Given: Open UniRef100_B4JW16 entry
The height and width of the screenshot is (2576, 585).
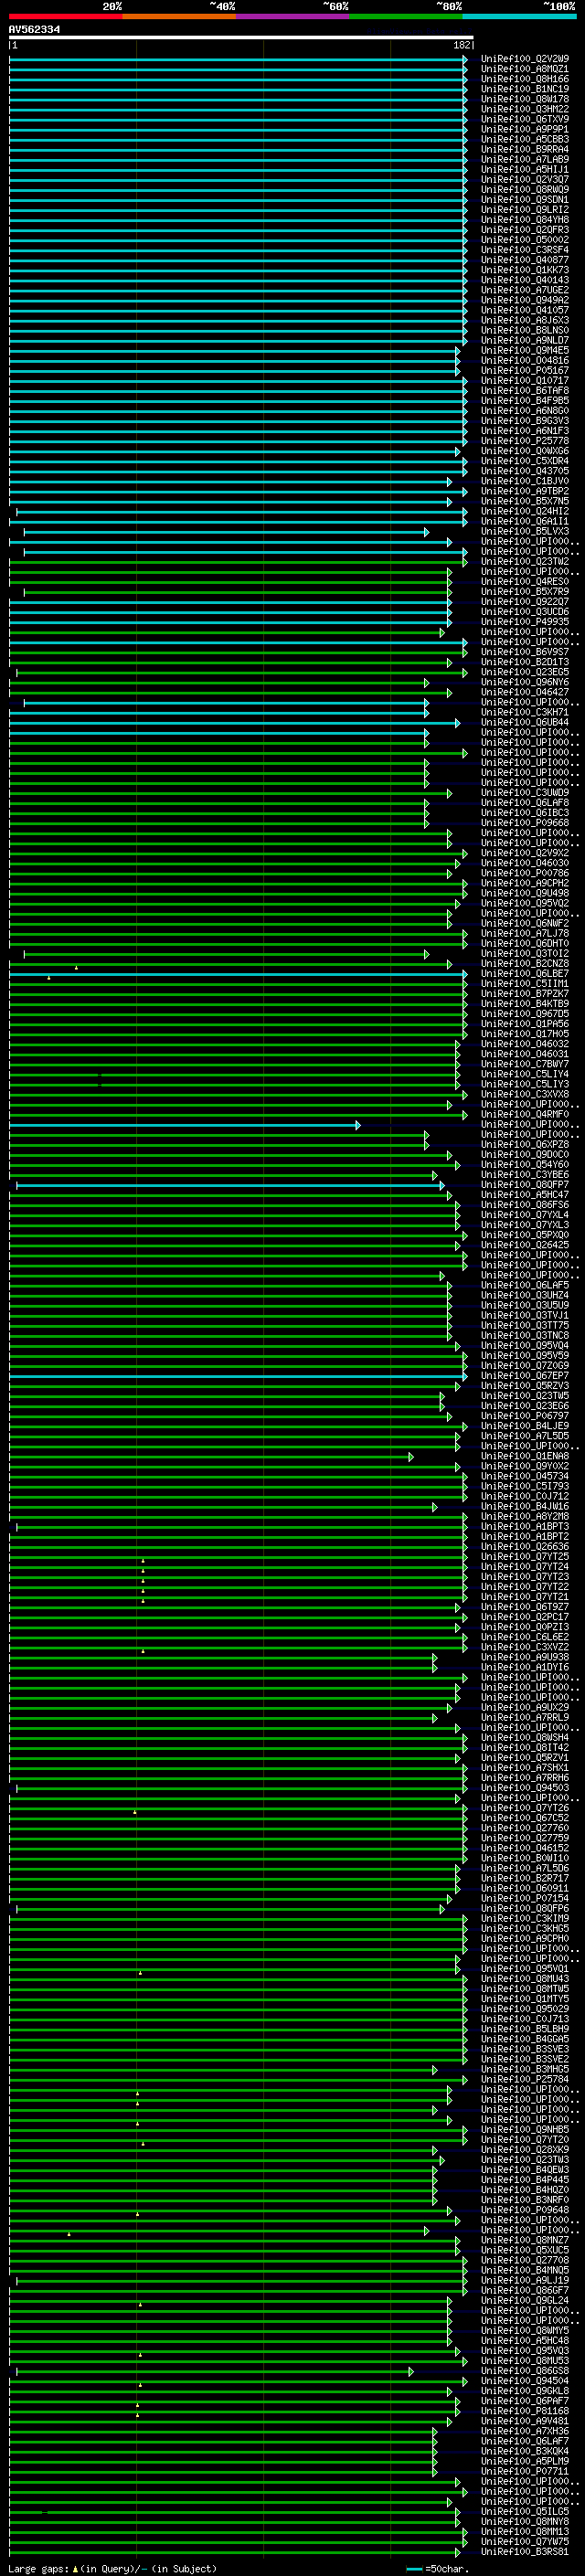Looking at the screenshot, I should coord(524,1506).
